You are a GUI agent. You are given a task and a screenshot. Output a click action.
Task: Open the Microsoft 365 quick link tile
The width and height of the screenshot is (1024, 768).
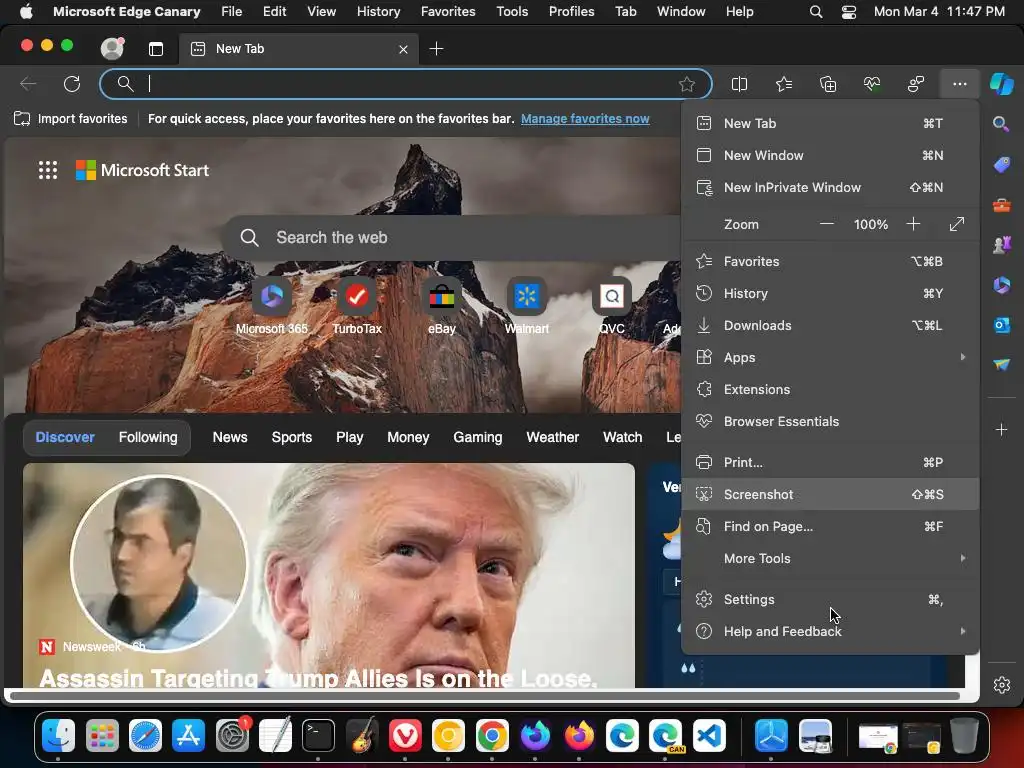tap(272, 306)
